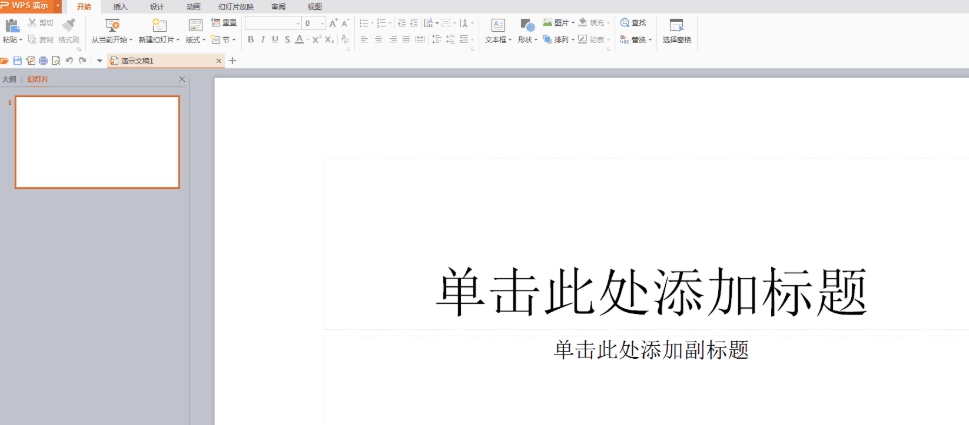The image size is (969, 425).
Task: Click the save disk quick access icon
Action: point(17,61)
